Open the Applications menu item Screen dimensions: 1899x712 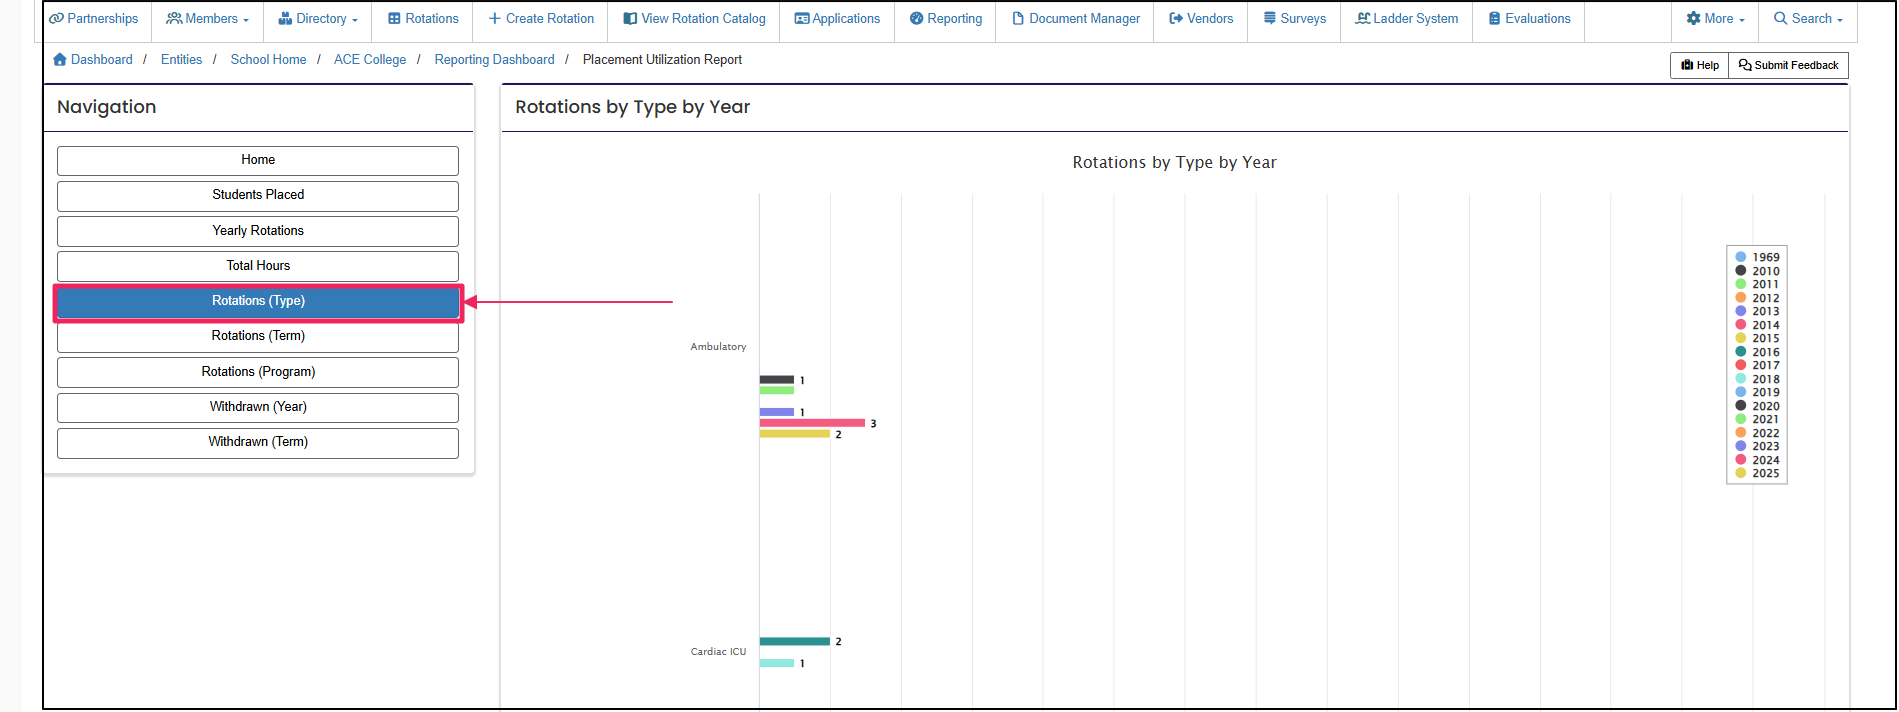point(837,19)
